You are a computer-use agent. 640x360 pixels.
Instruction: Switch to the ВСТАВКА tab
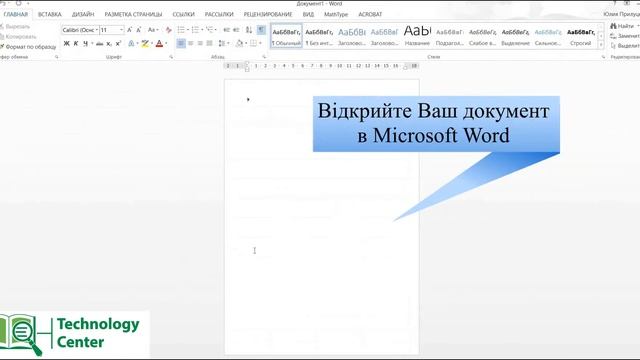(49, 14)
